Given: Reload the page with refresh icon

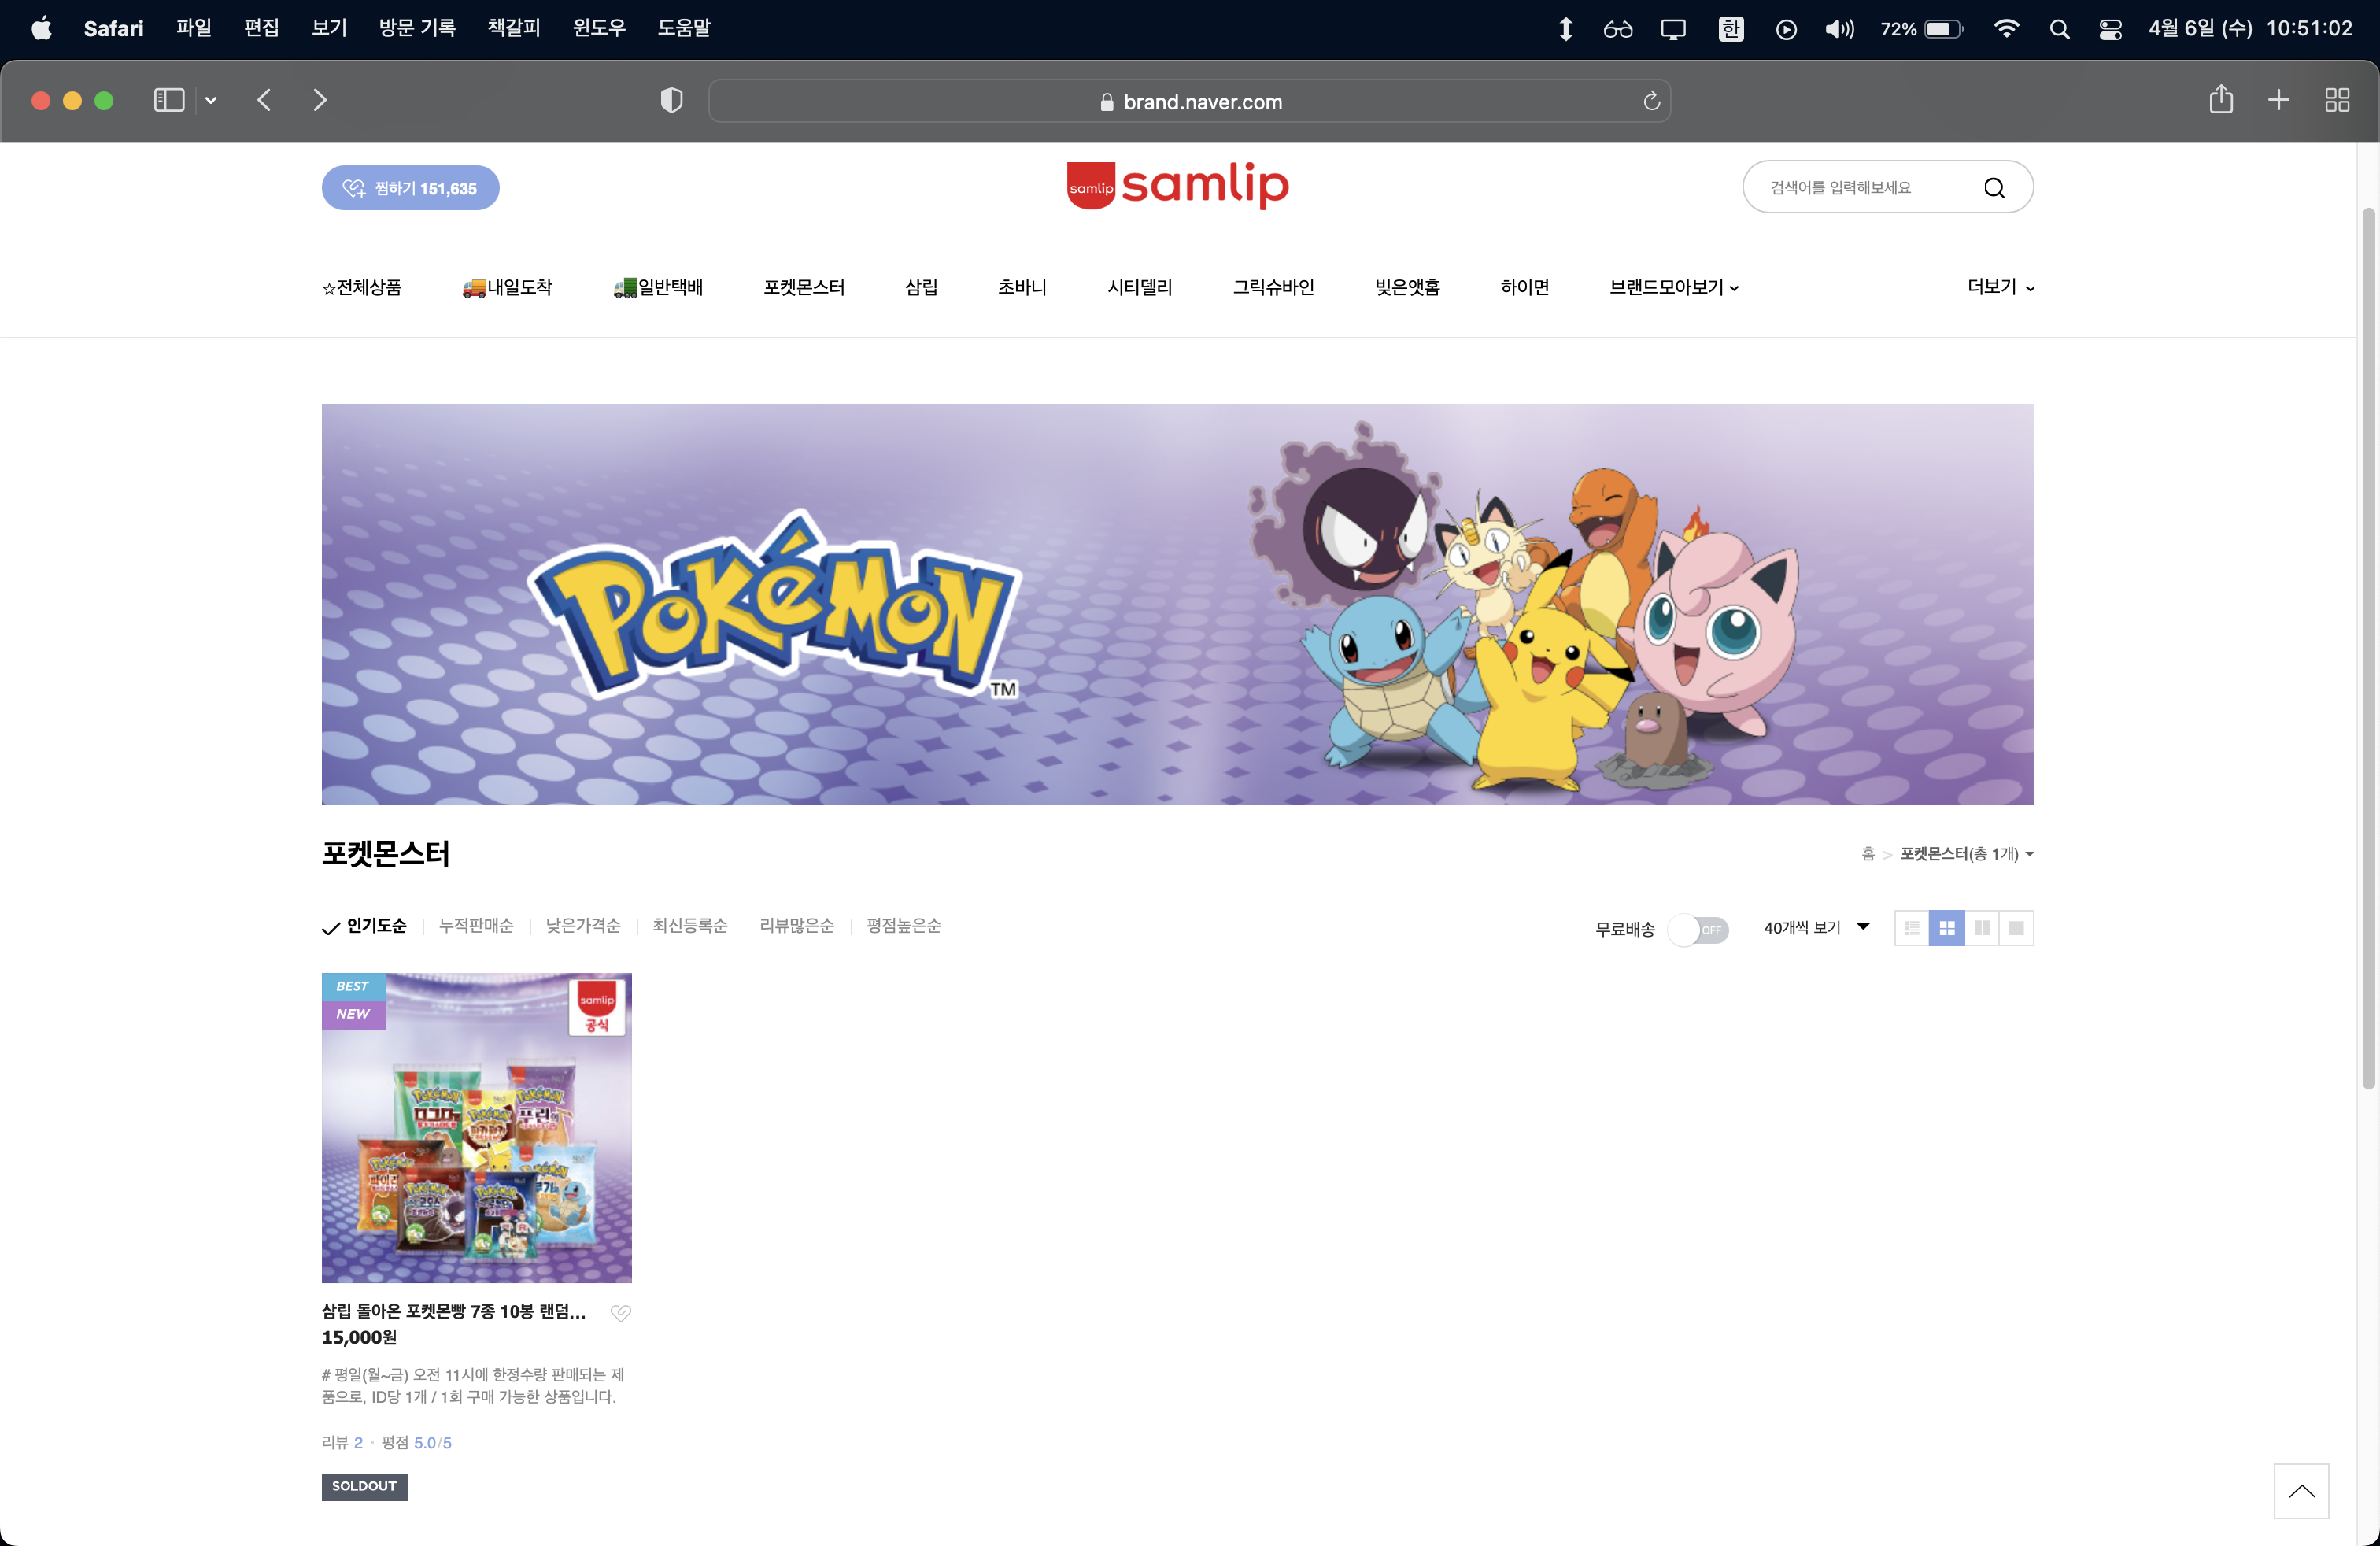Looking at the screenshot, I should click(x=1651, y=101).
